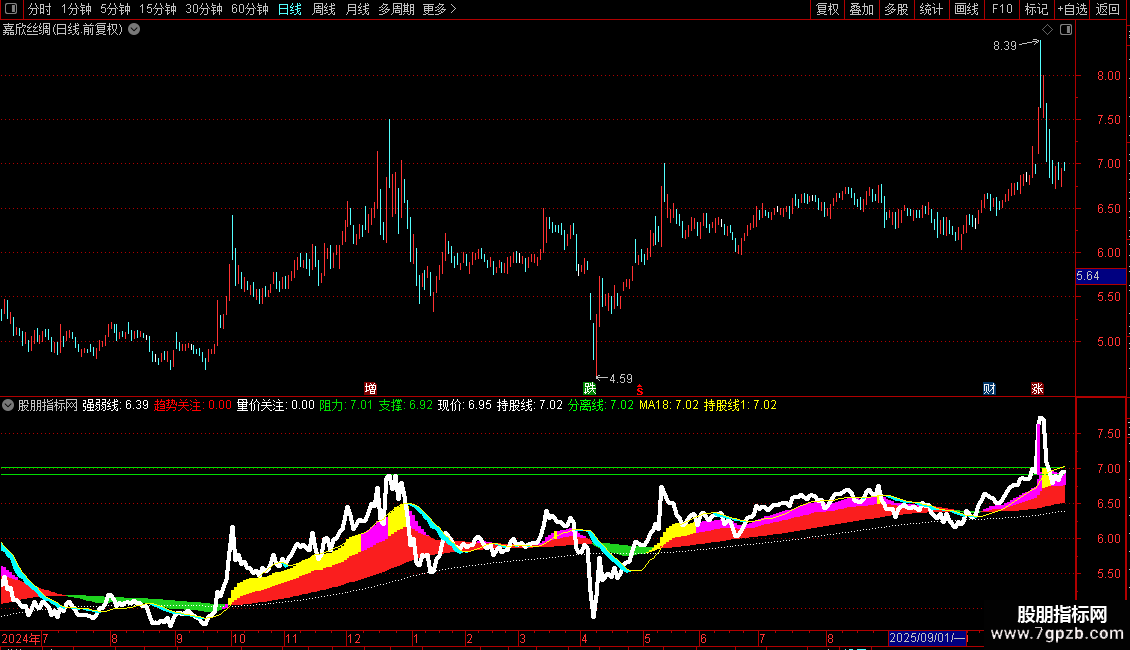Activate the 画线 drawing tool
The image size is (1130, 650).
coord(966,9)
